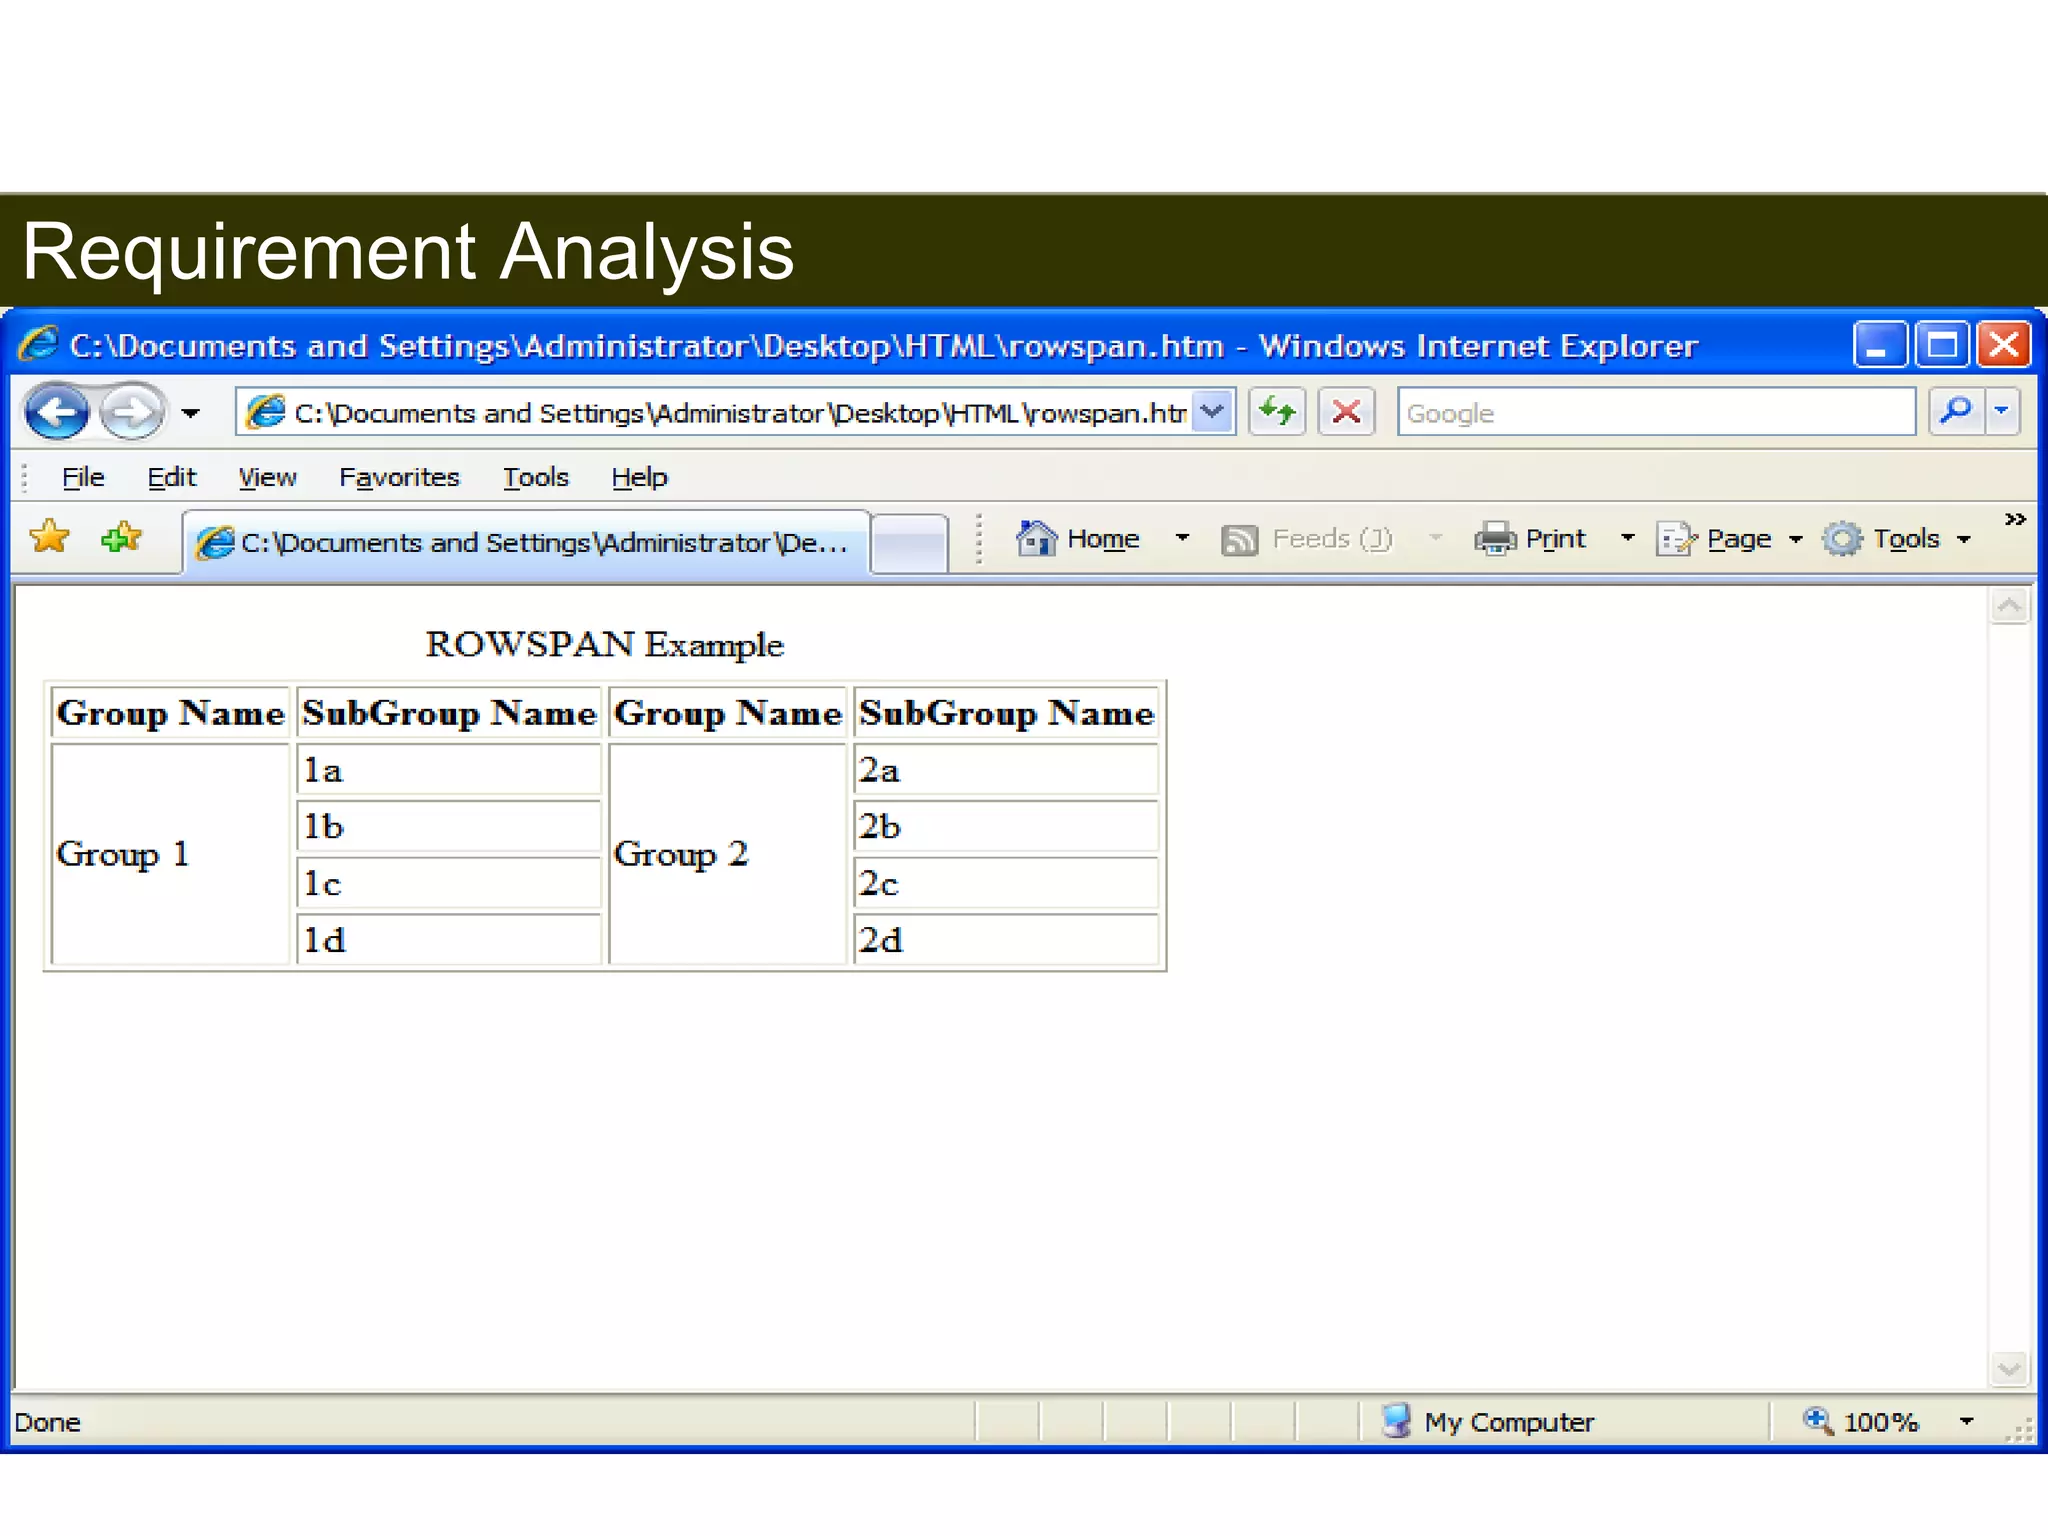Open the Favorites menu

coord(399,478)
